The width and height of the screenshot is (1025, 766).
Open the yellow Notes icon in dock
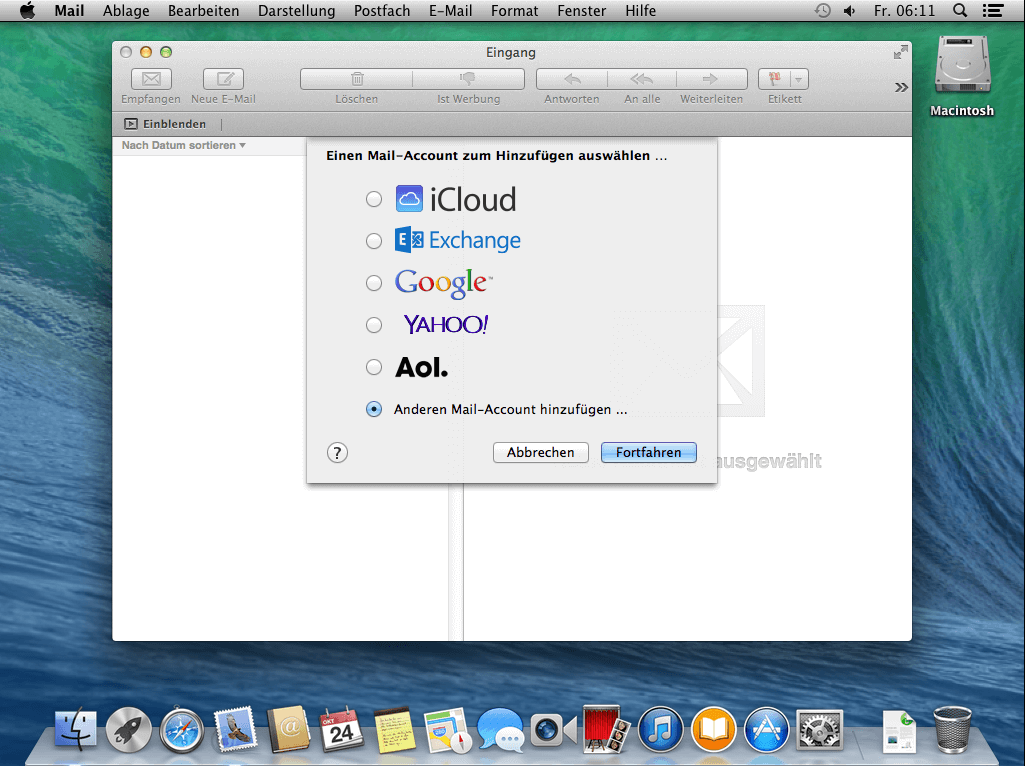[x=395, y=729]
